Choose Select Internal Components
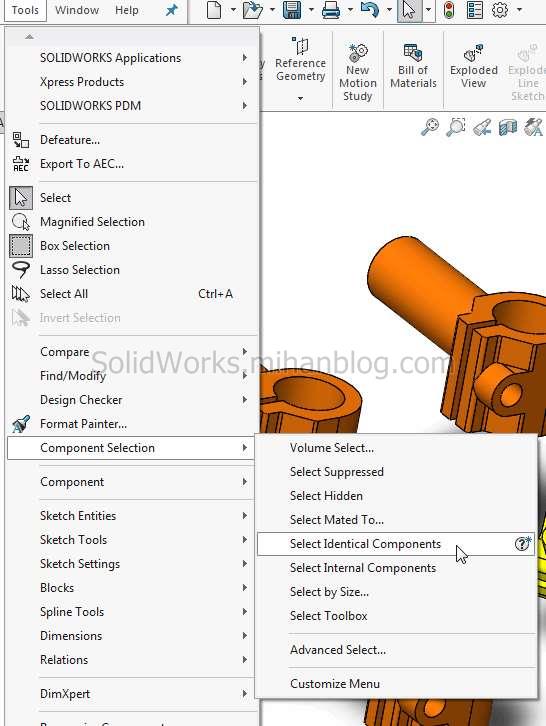 (x=396, y=568)
